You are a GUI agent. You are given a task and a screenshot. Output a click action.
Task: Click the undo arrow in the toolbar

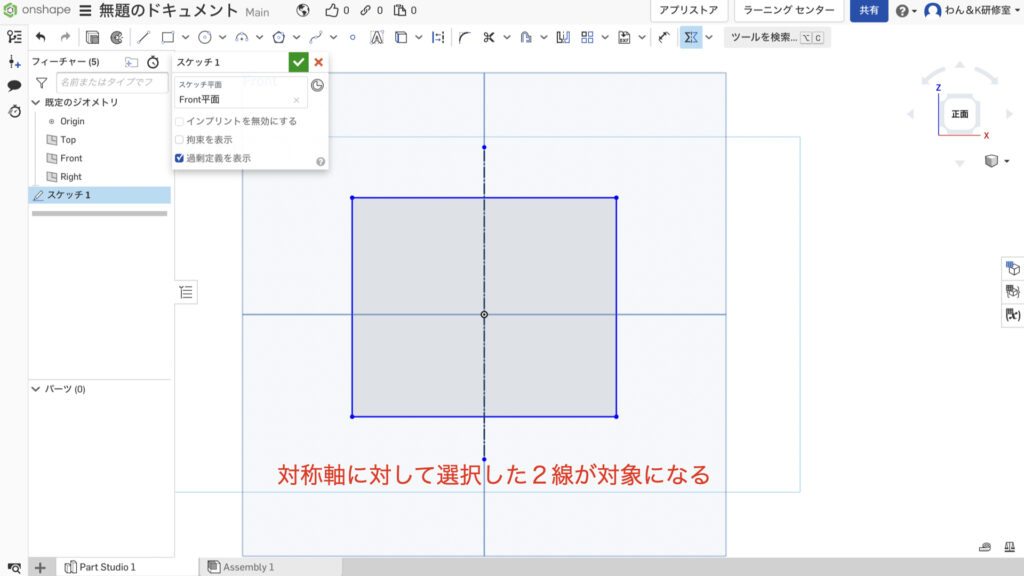click(40, 37)
